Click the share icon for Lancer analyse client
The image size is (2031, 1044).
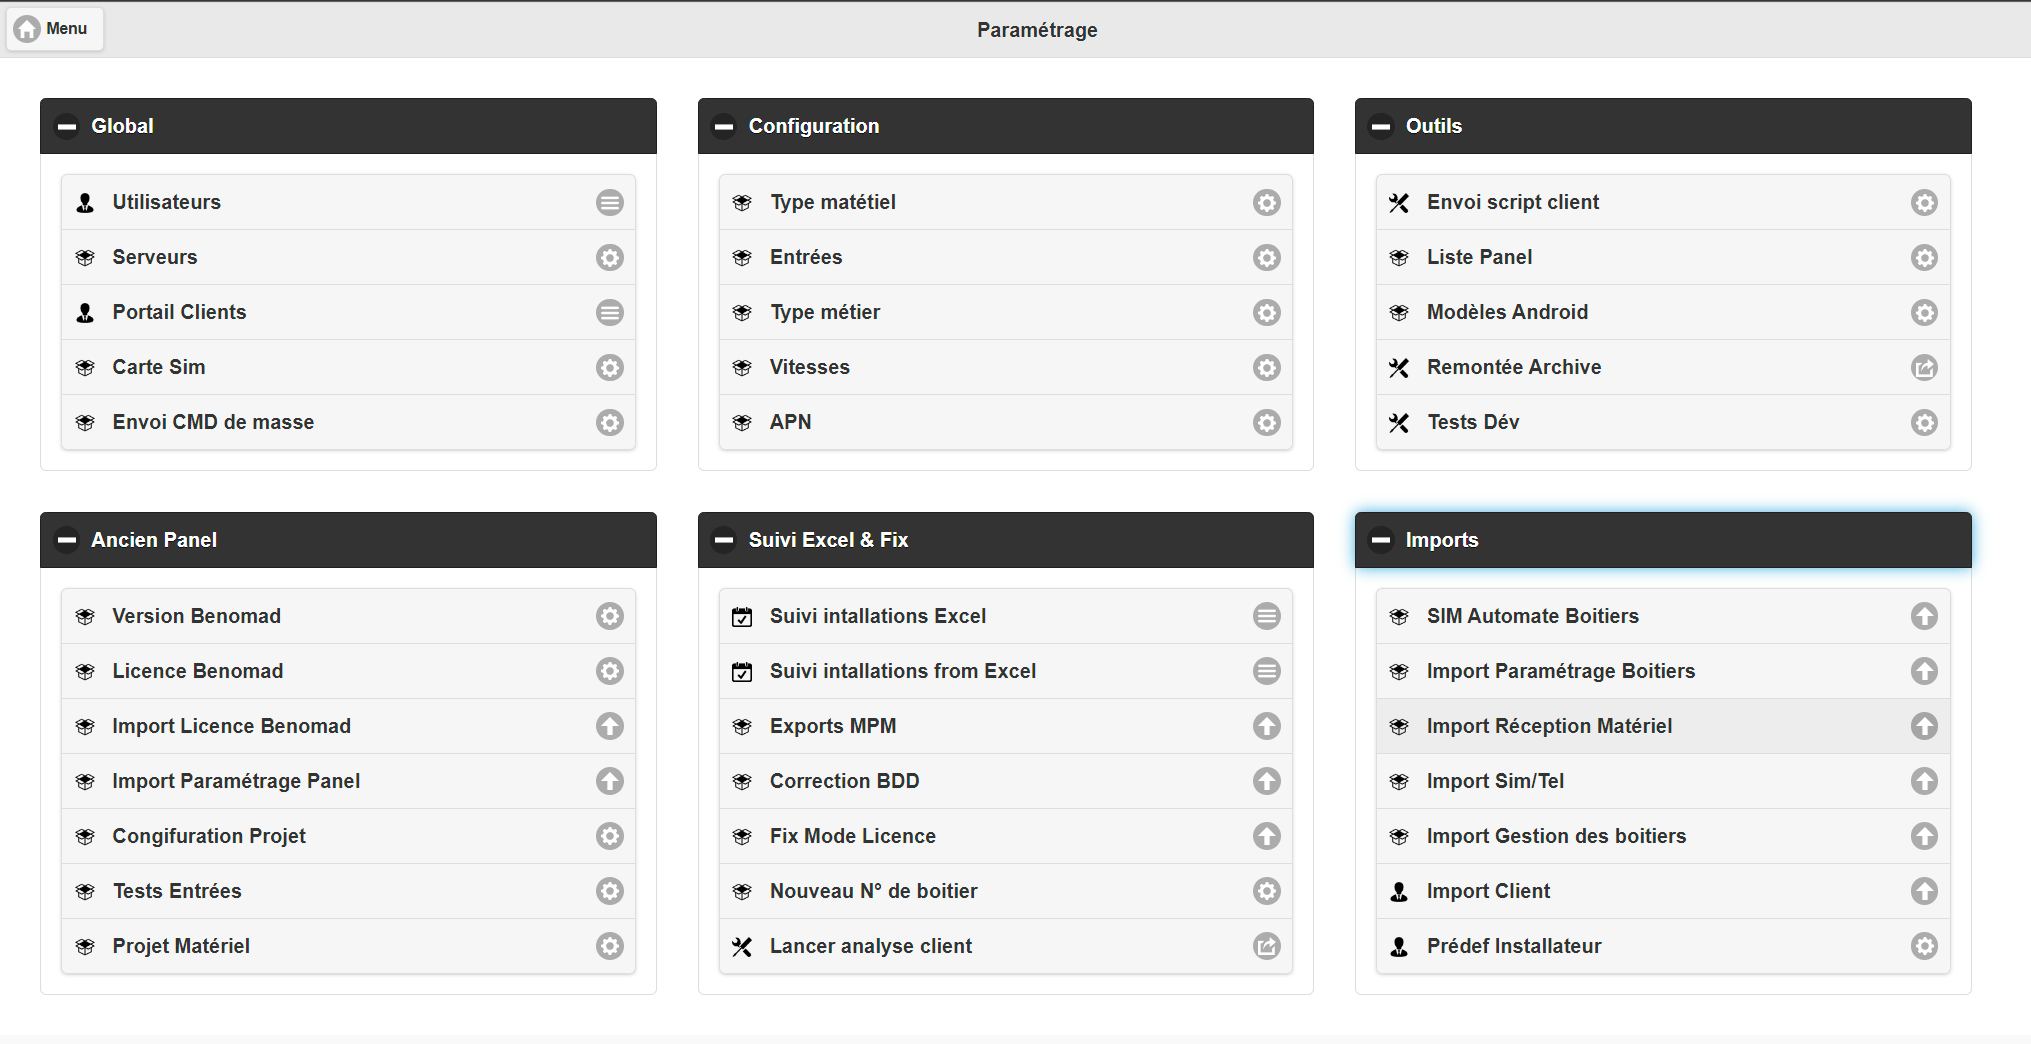click(x=1266, y=946)
